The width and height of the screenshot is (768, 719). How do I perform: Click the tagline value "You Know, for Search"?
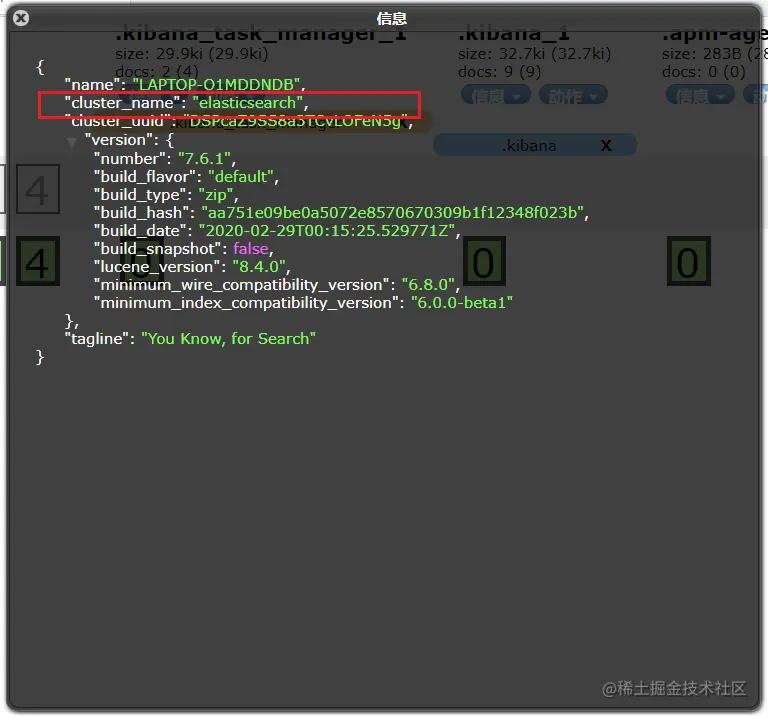228,339
